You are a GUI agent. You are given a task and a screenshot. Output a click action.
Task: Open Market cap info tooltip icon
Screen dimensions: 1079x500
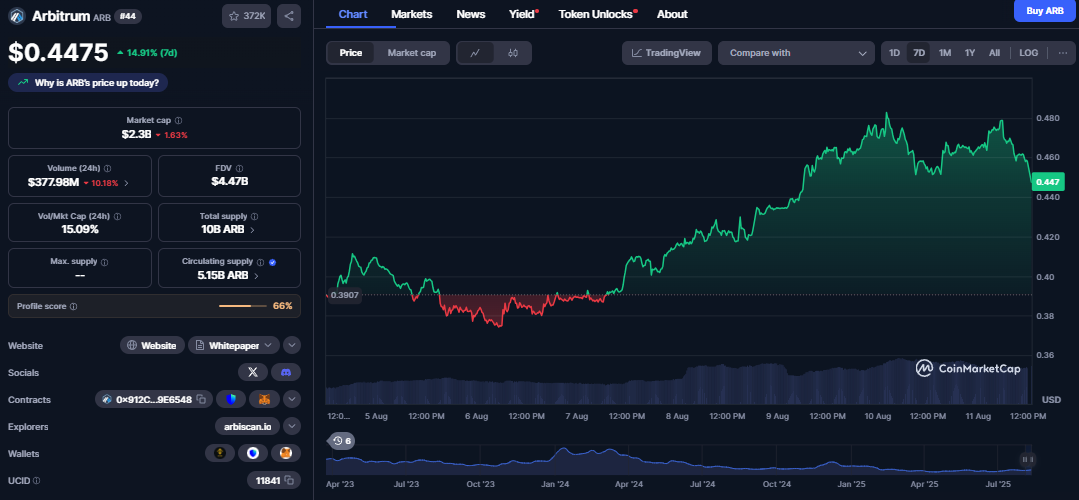(179, 120)
